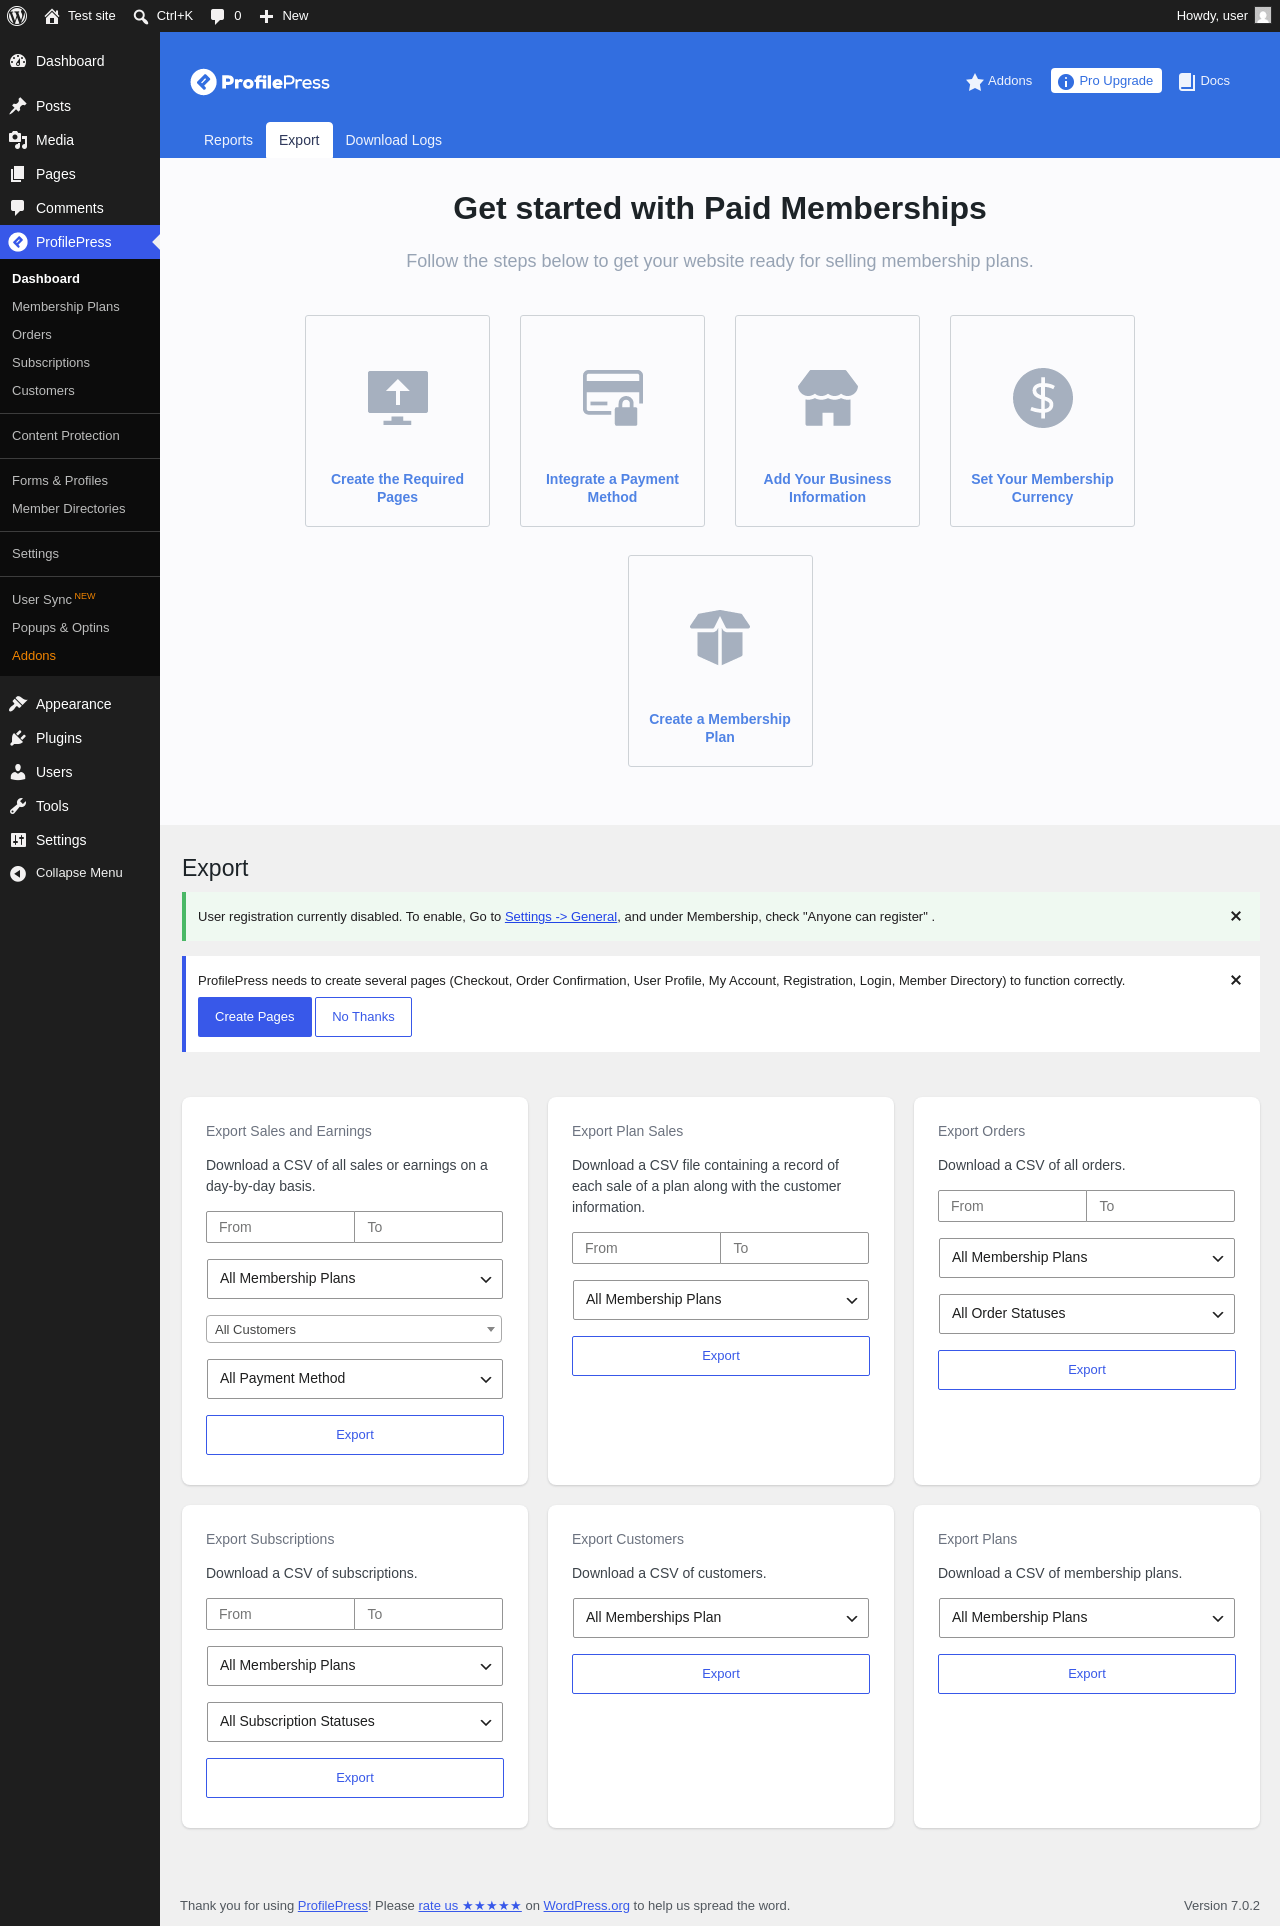This screenshot has height=1926, width=1280.
Task: Open All Membership Plans dropdown in Sales and Earnings
Action: pos(355,1279)
